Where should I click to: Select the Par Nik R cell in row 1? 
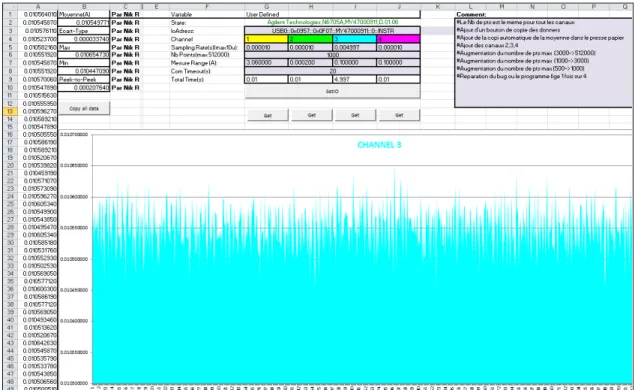click(x=126, y=14)
